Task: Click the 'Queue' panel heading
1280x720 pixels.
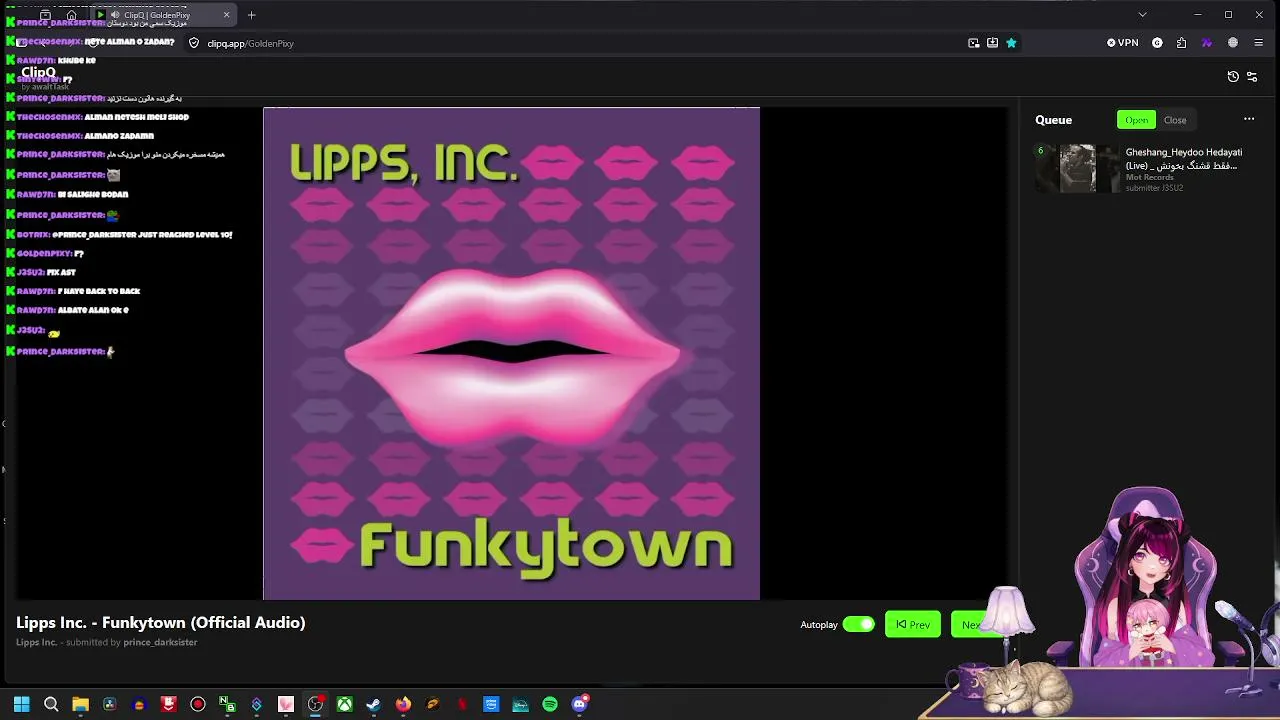Action: pyautogui.click(x=1053, y=120)
